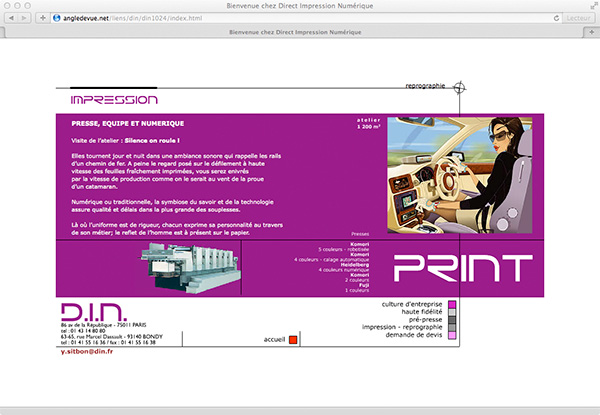Click the culture d'entreprise menu item
The image size is (600, 415).
410,302
